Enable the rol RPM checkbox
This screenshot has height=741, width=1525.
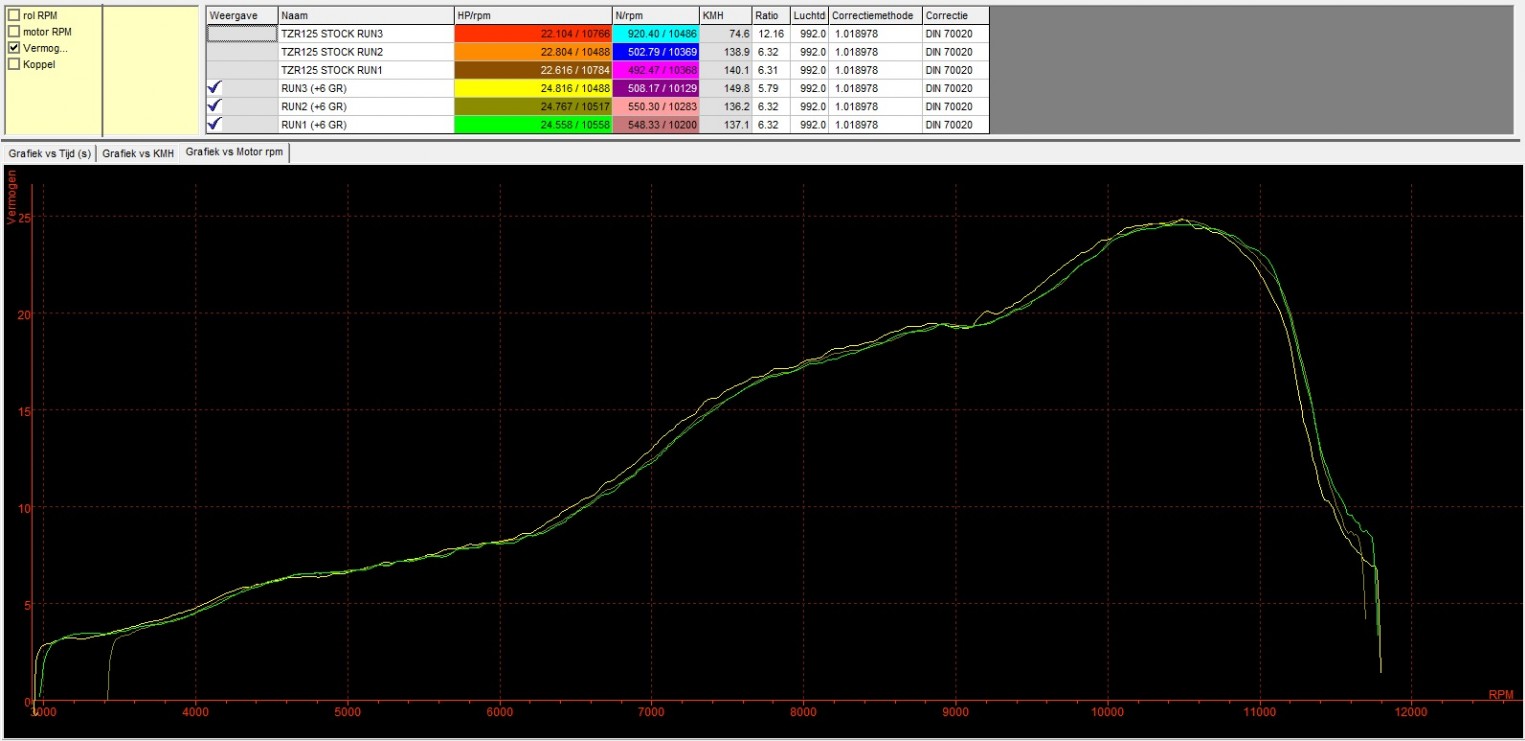[x=14, y=15]
